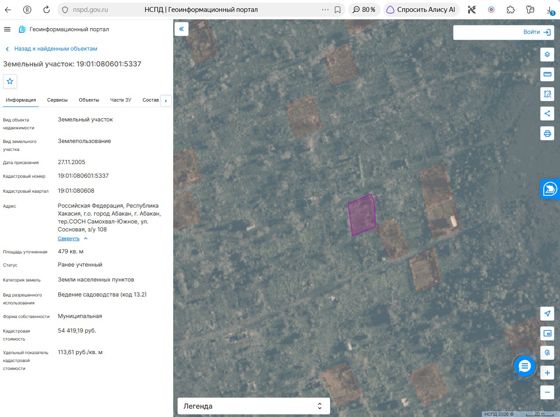This screenshot has height=417, width=560.
Task: Zoom in with the plus button
Action: click(x=547, y=373)
